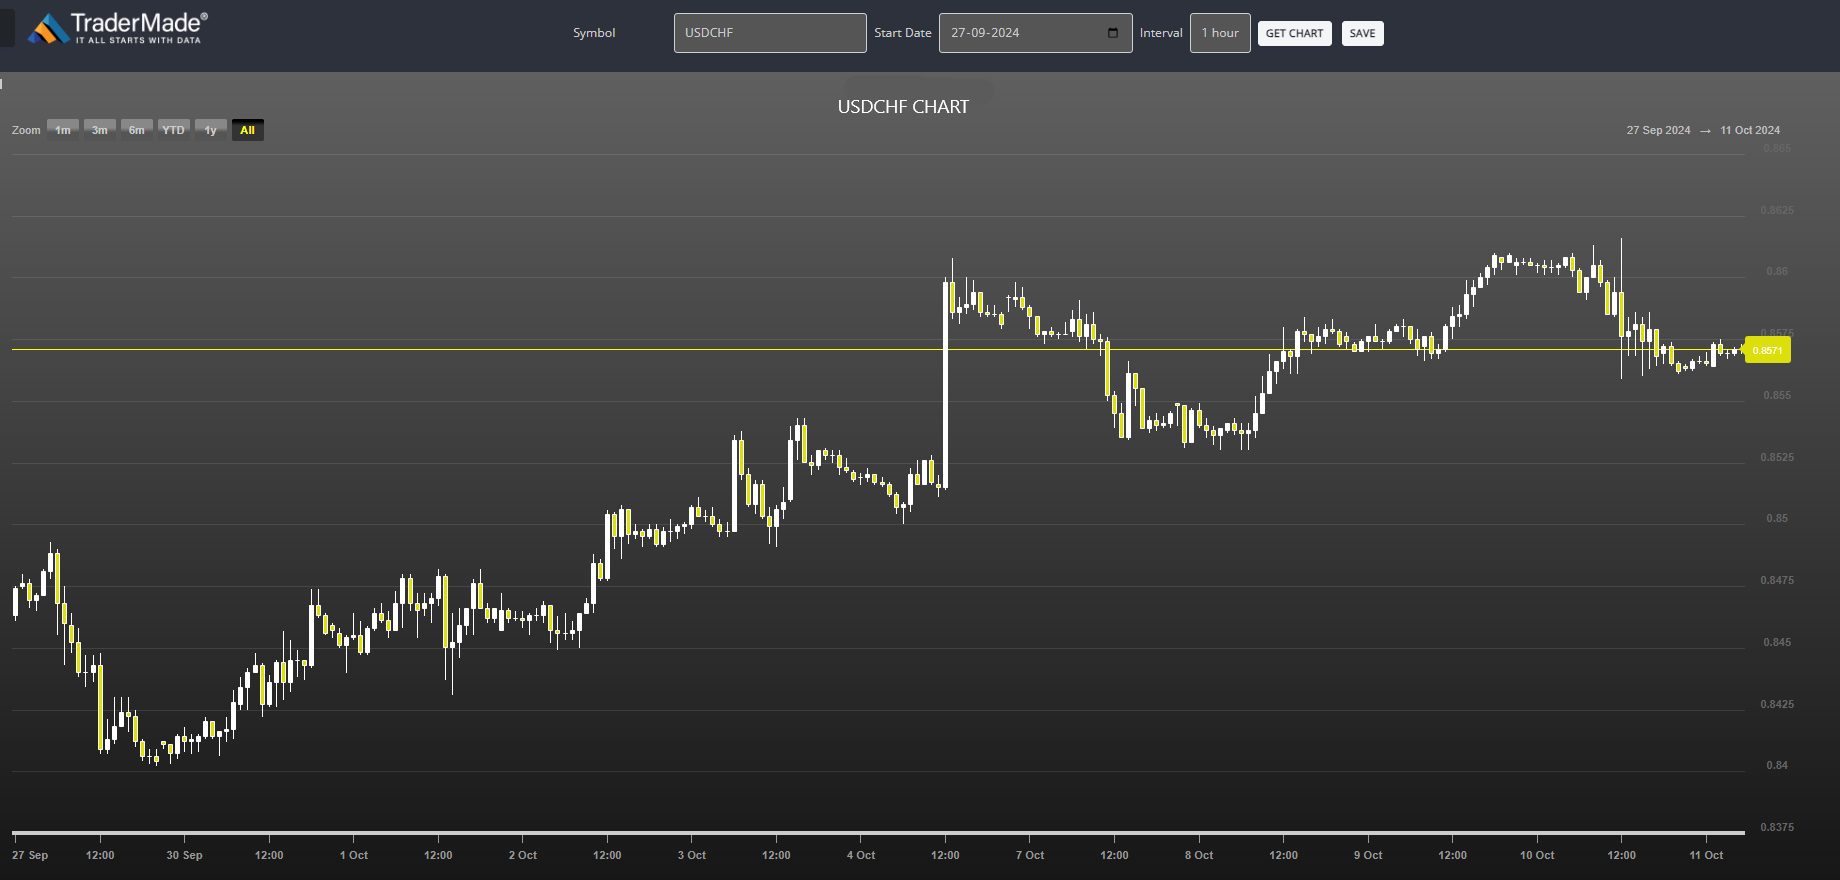Click the 2 Oct time axis label
The image size is (1840, 880).
coord(523,855)
